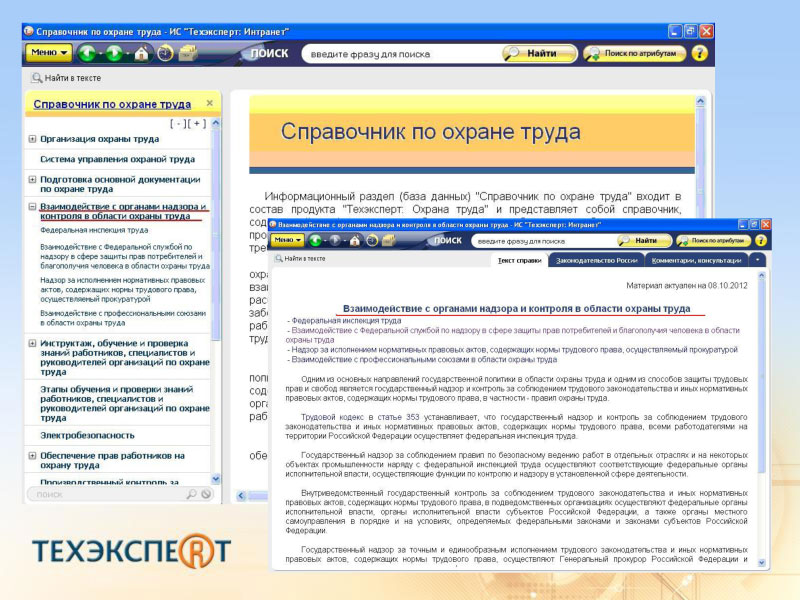Image resolution: width=800 pixels, height=600 pixels.
Task: Focus search phrase field in front window
Action: [x=543, y=241]
